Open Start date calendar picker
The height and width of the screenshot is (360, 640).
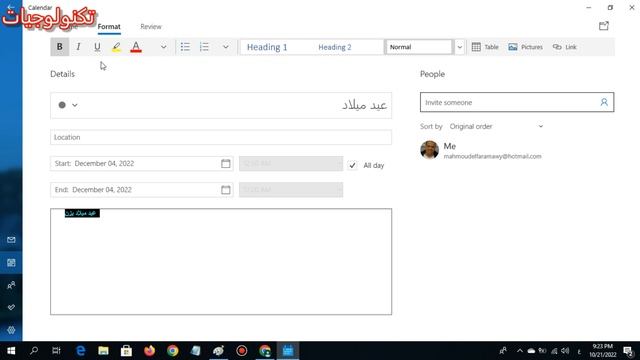click(x=226, y=163)
